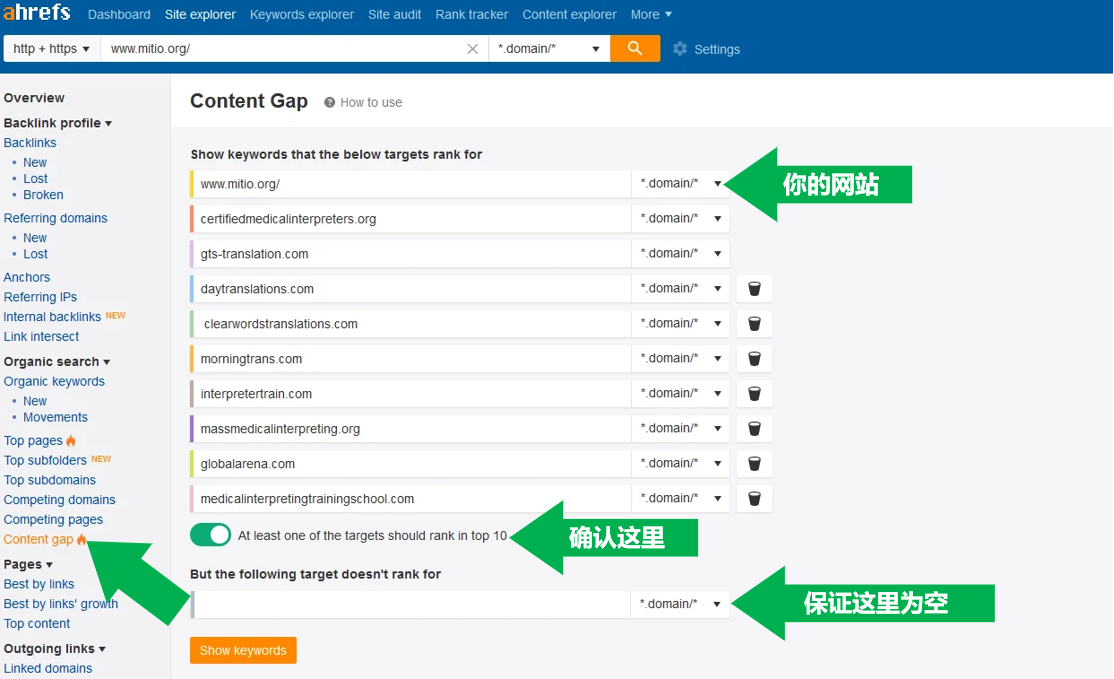This screenshot has width=1114, height=679.
Task: Collapse the Organic search section
Action: (57, 362)
